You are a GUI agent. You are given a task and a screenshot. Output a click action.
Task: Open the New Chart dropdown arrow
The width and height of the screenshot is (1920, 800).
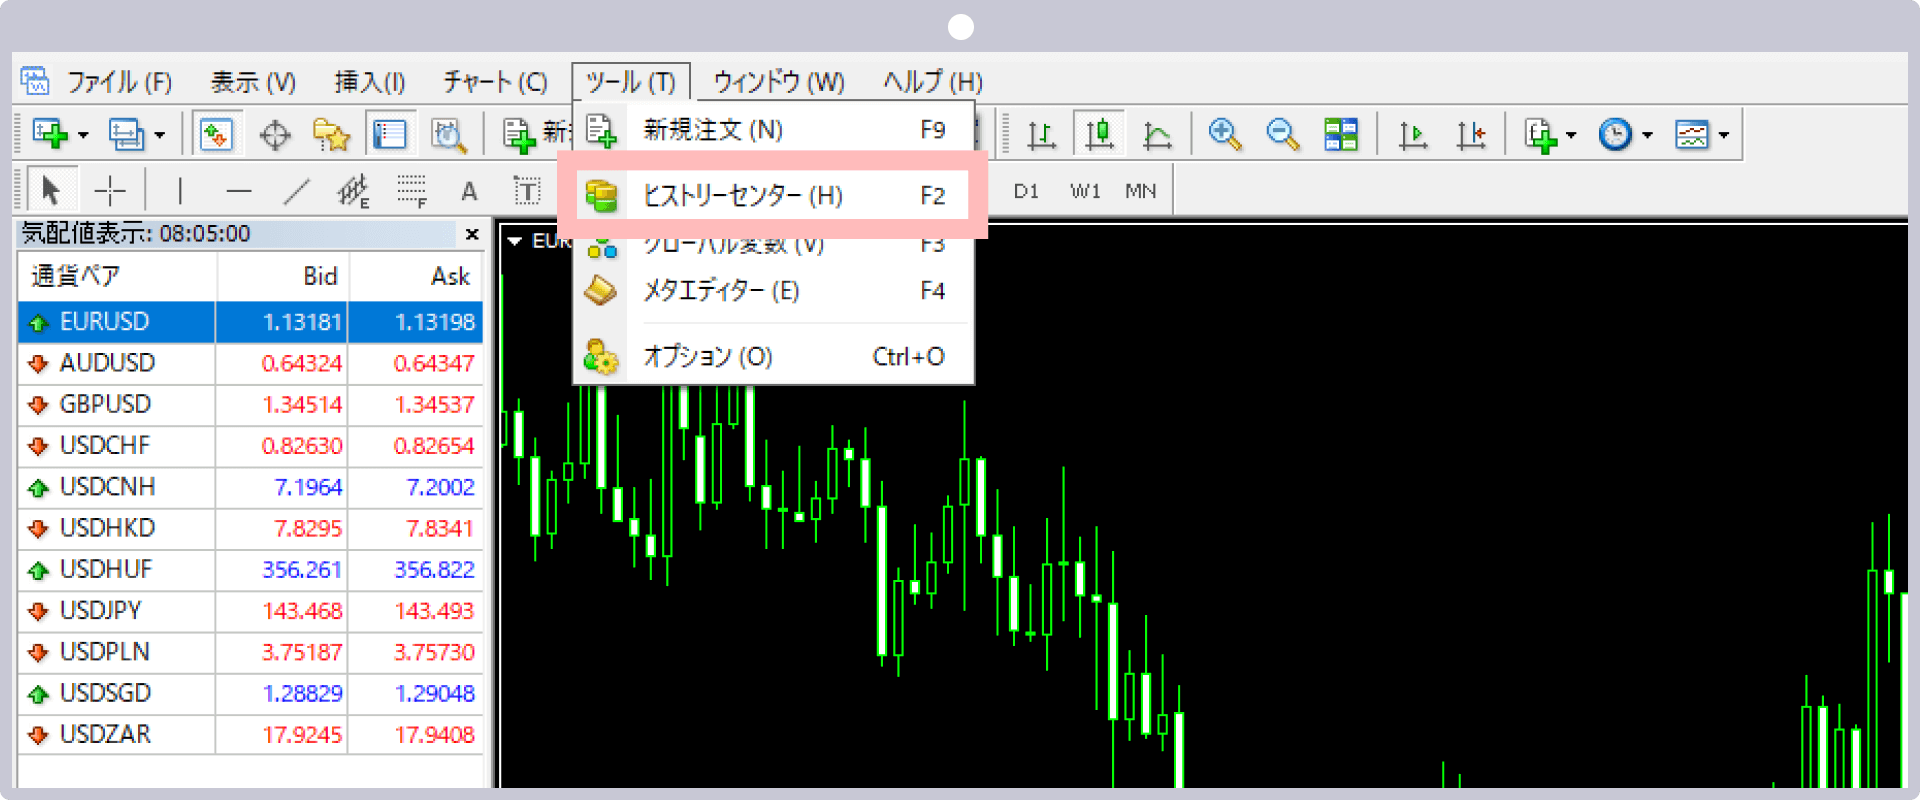83,134
